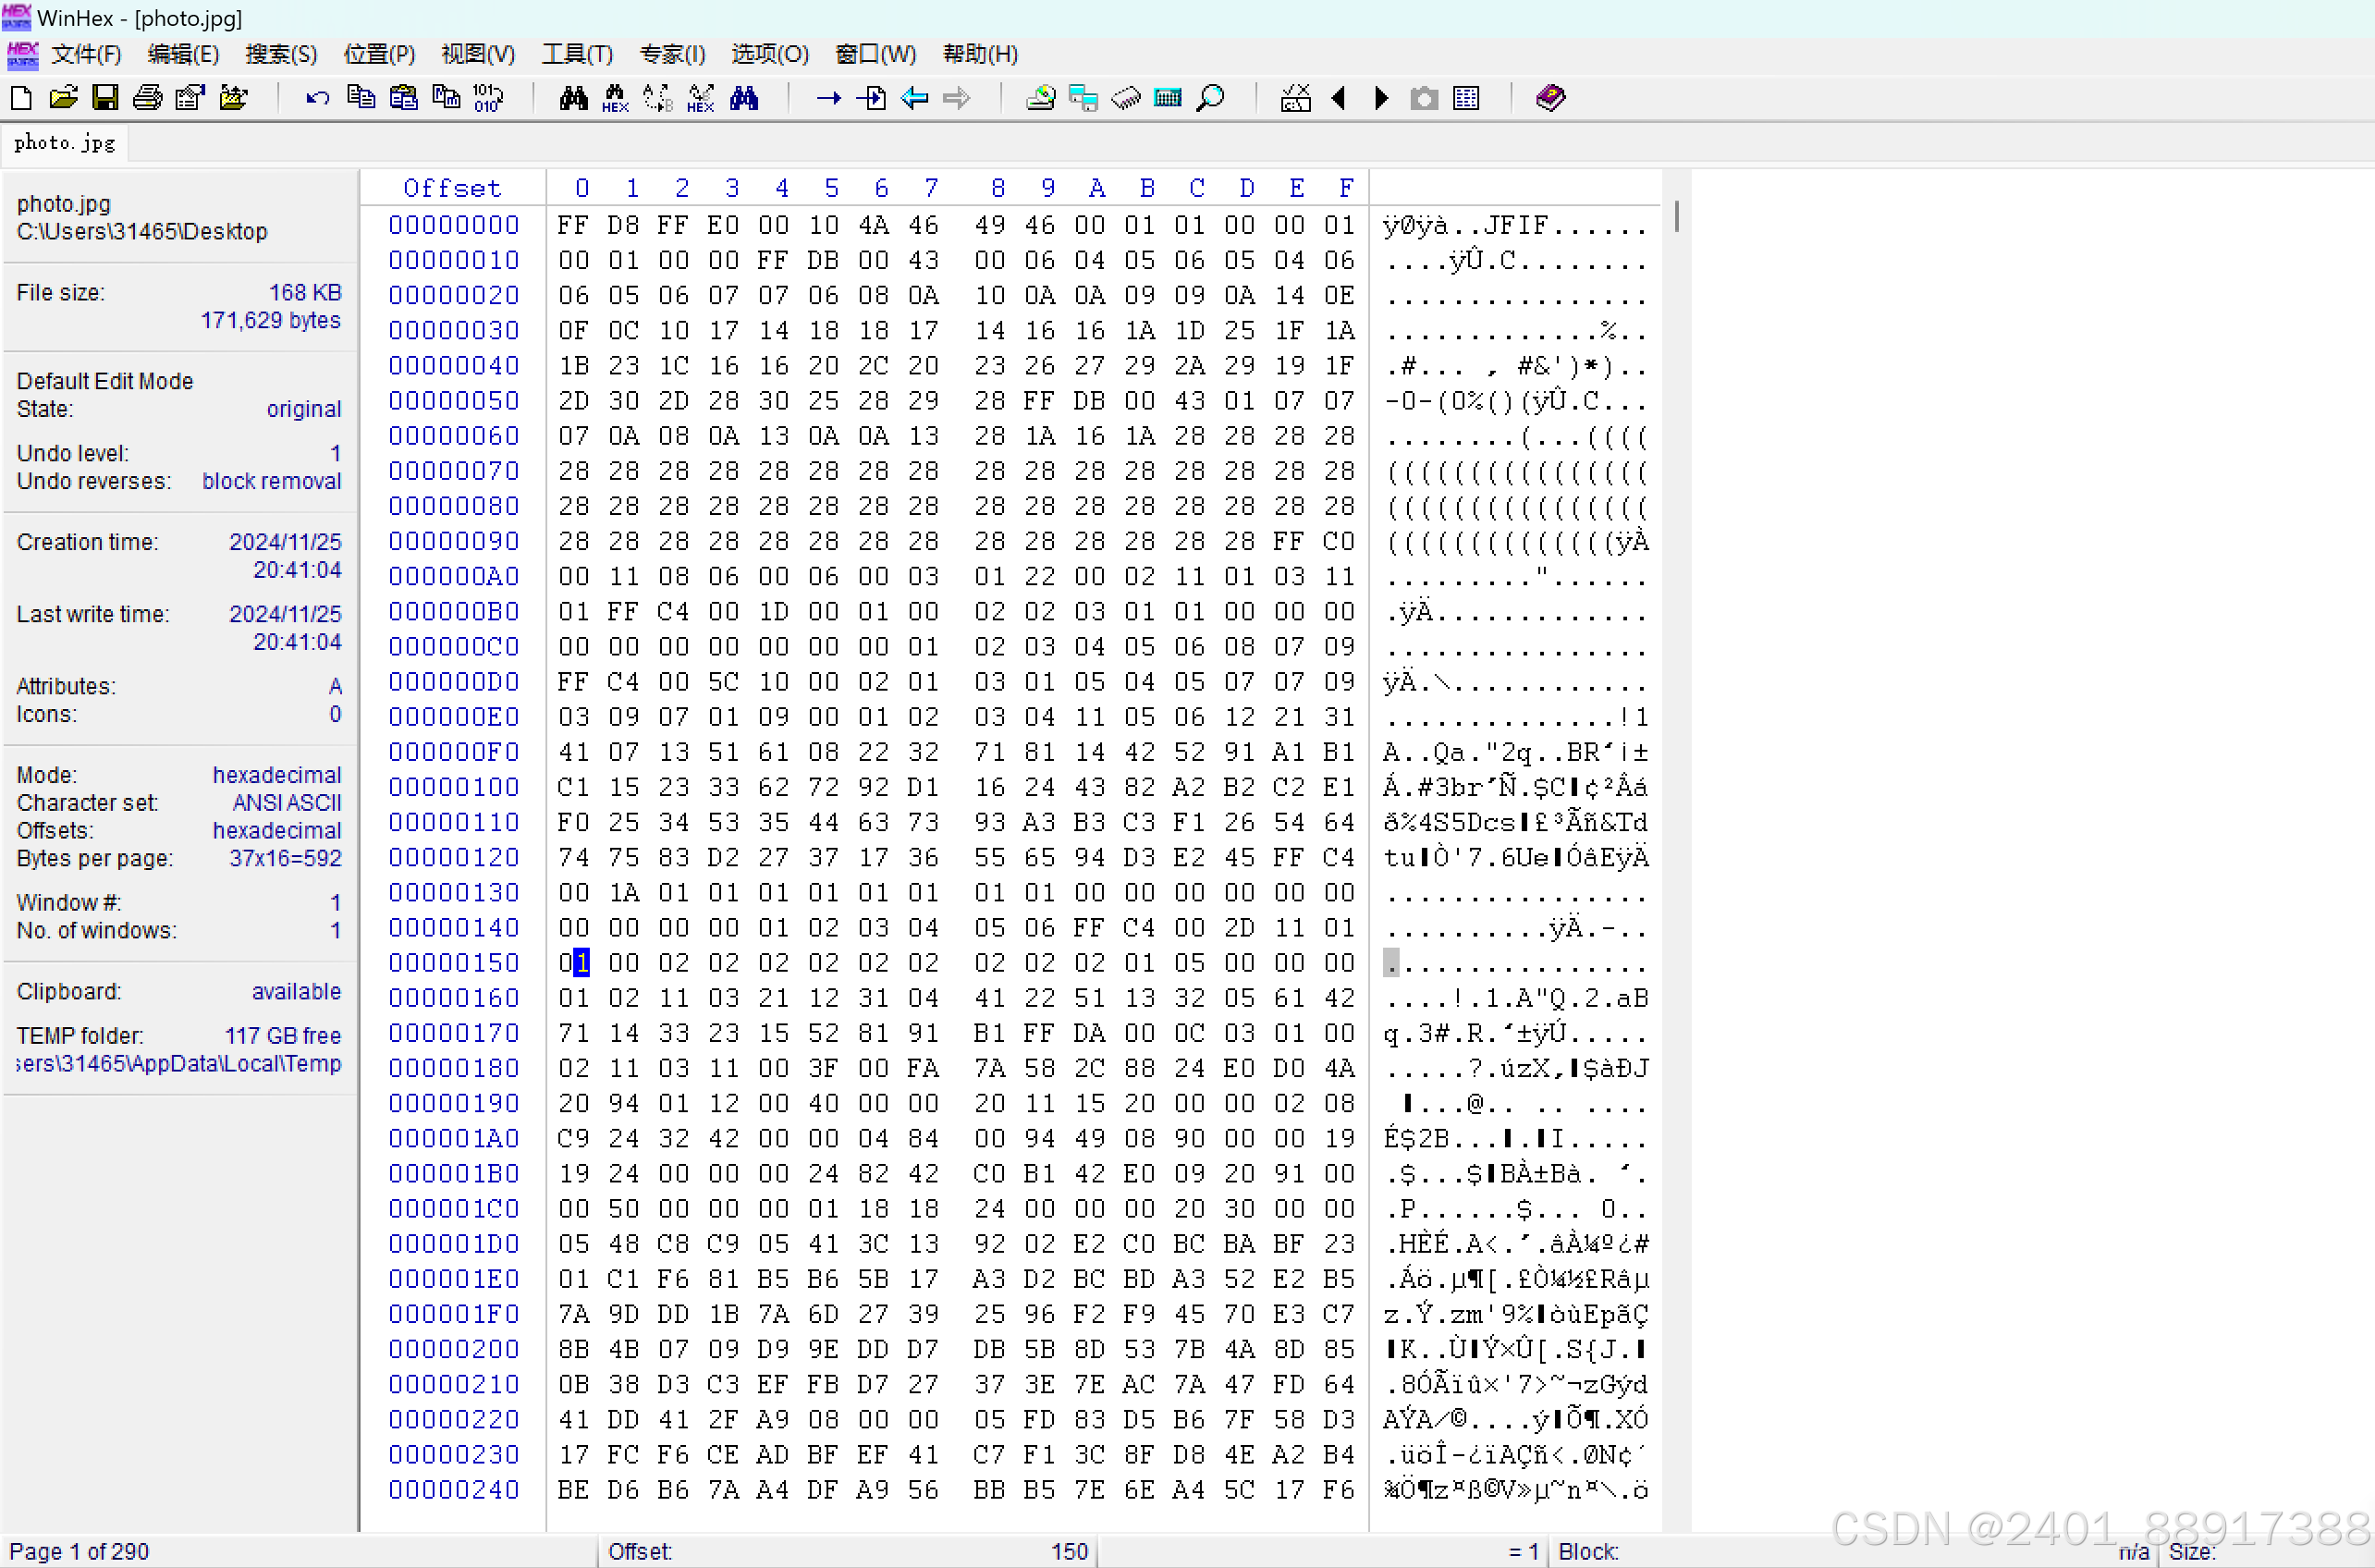Click the Offset column header
This screenshot has width=2375, height=1568.
452,188
